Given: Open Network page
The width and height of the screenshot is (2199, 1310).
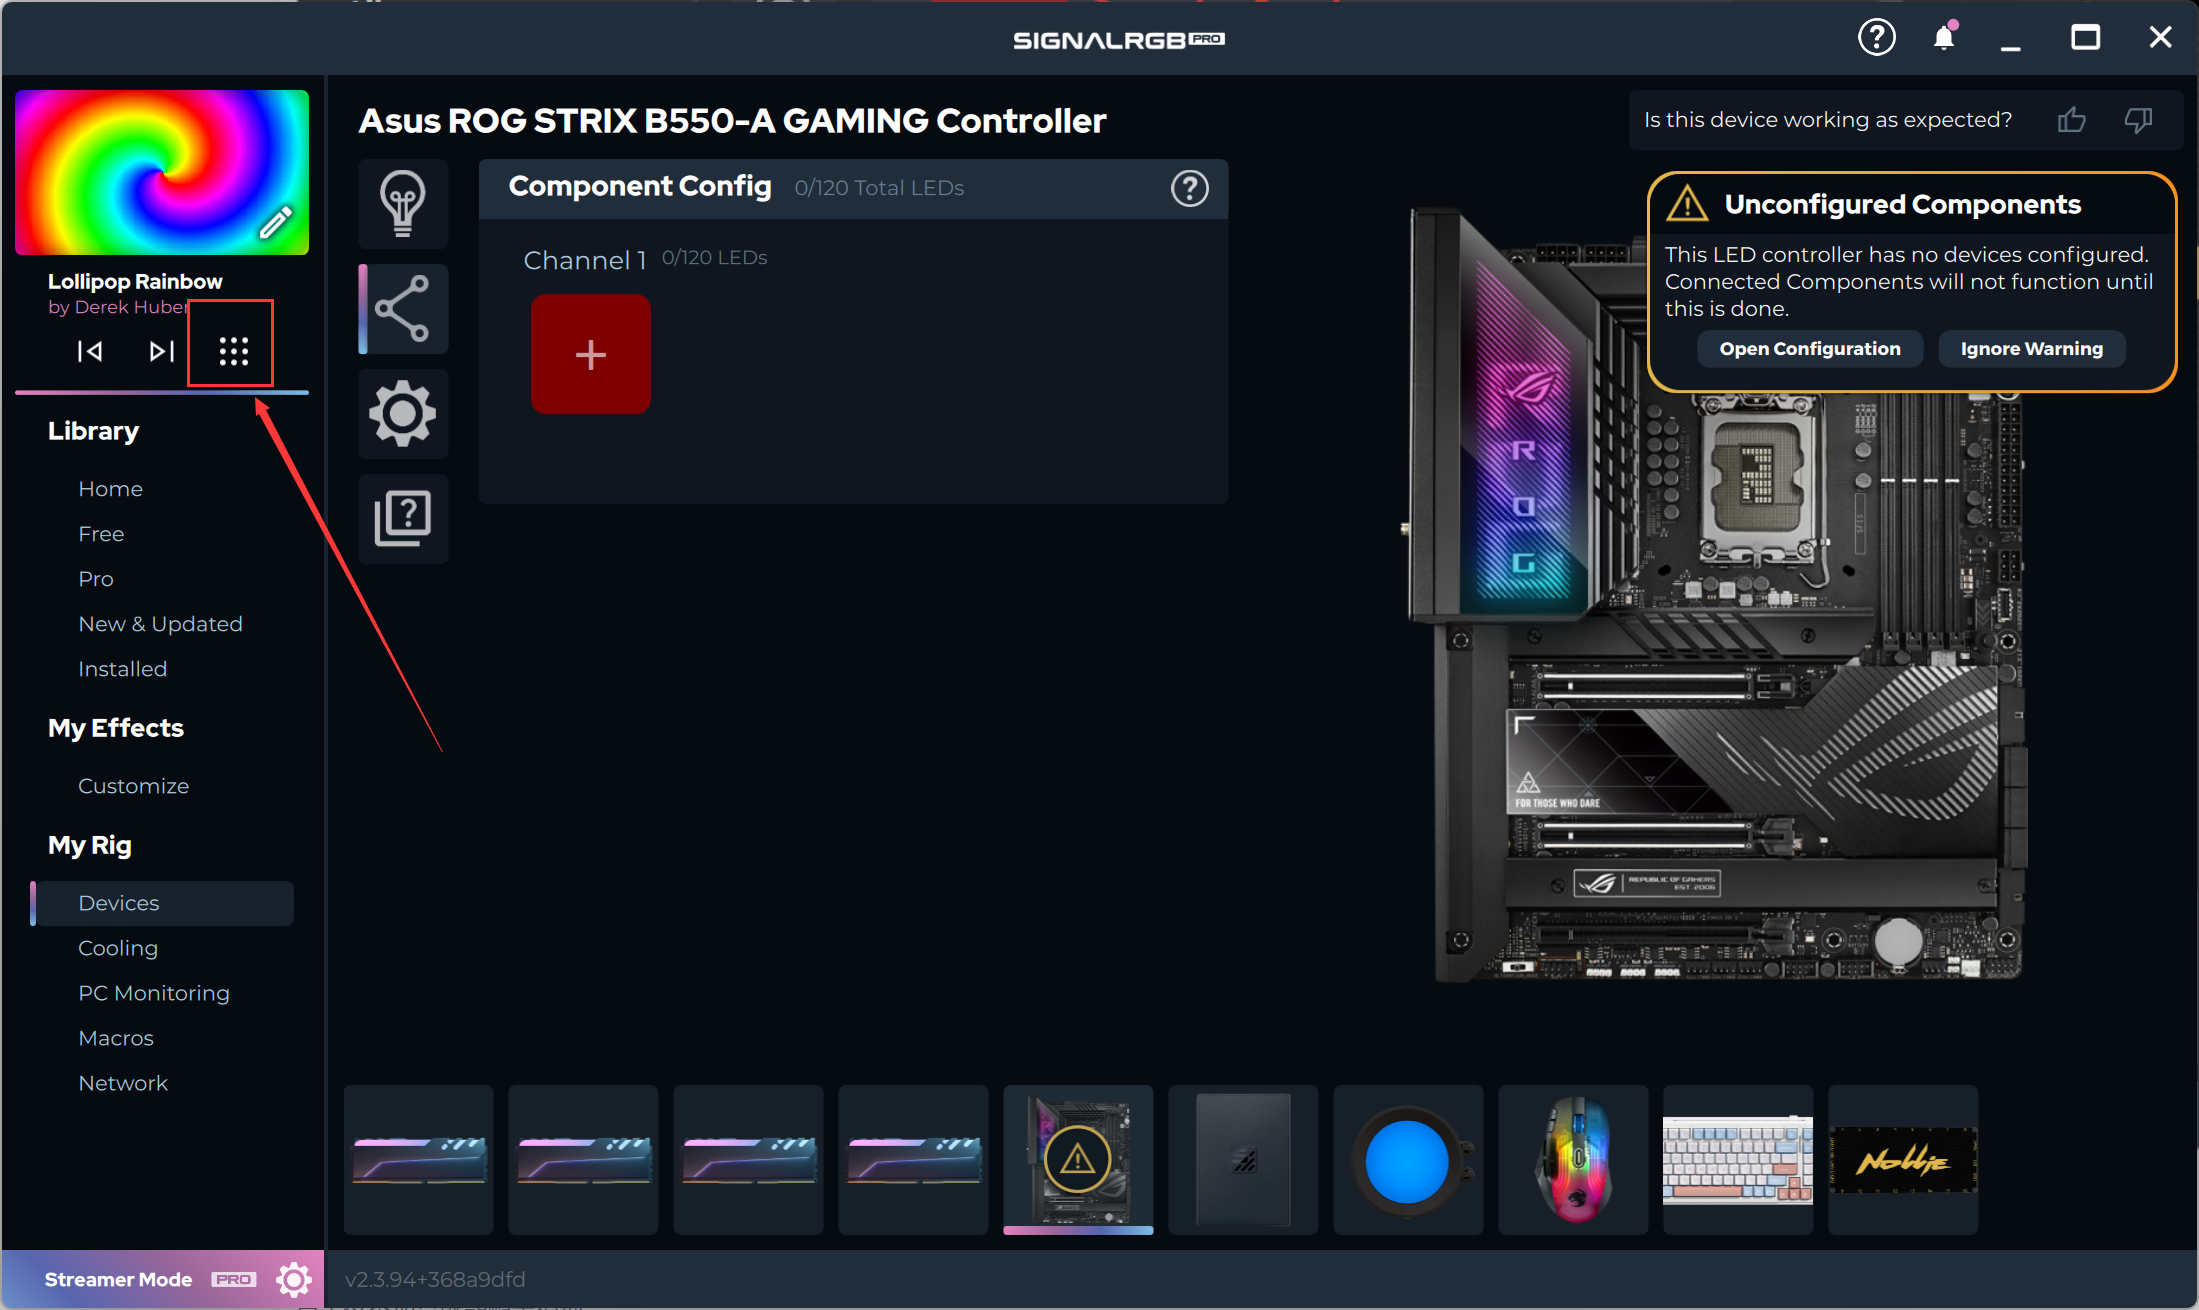Looking at the screenshot, I should pyautogui.click(x=123, y=1083).
